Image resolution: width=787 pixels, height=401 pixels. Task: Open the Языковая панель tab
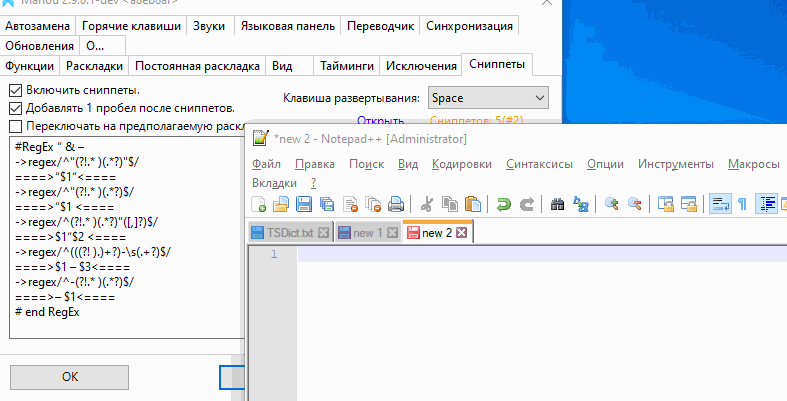pos(288,26)
